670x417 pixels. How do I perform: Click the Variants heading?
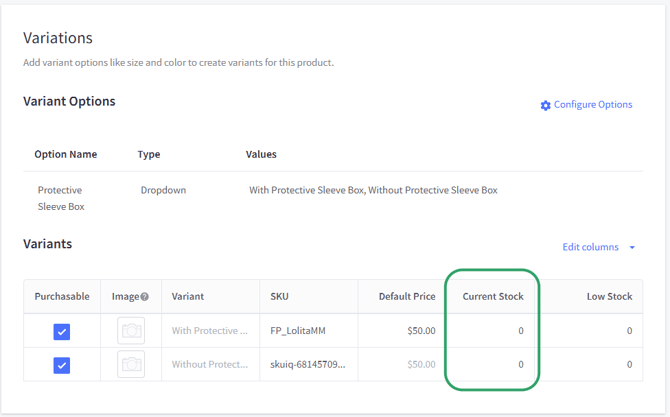pos(47,244)
